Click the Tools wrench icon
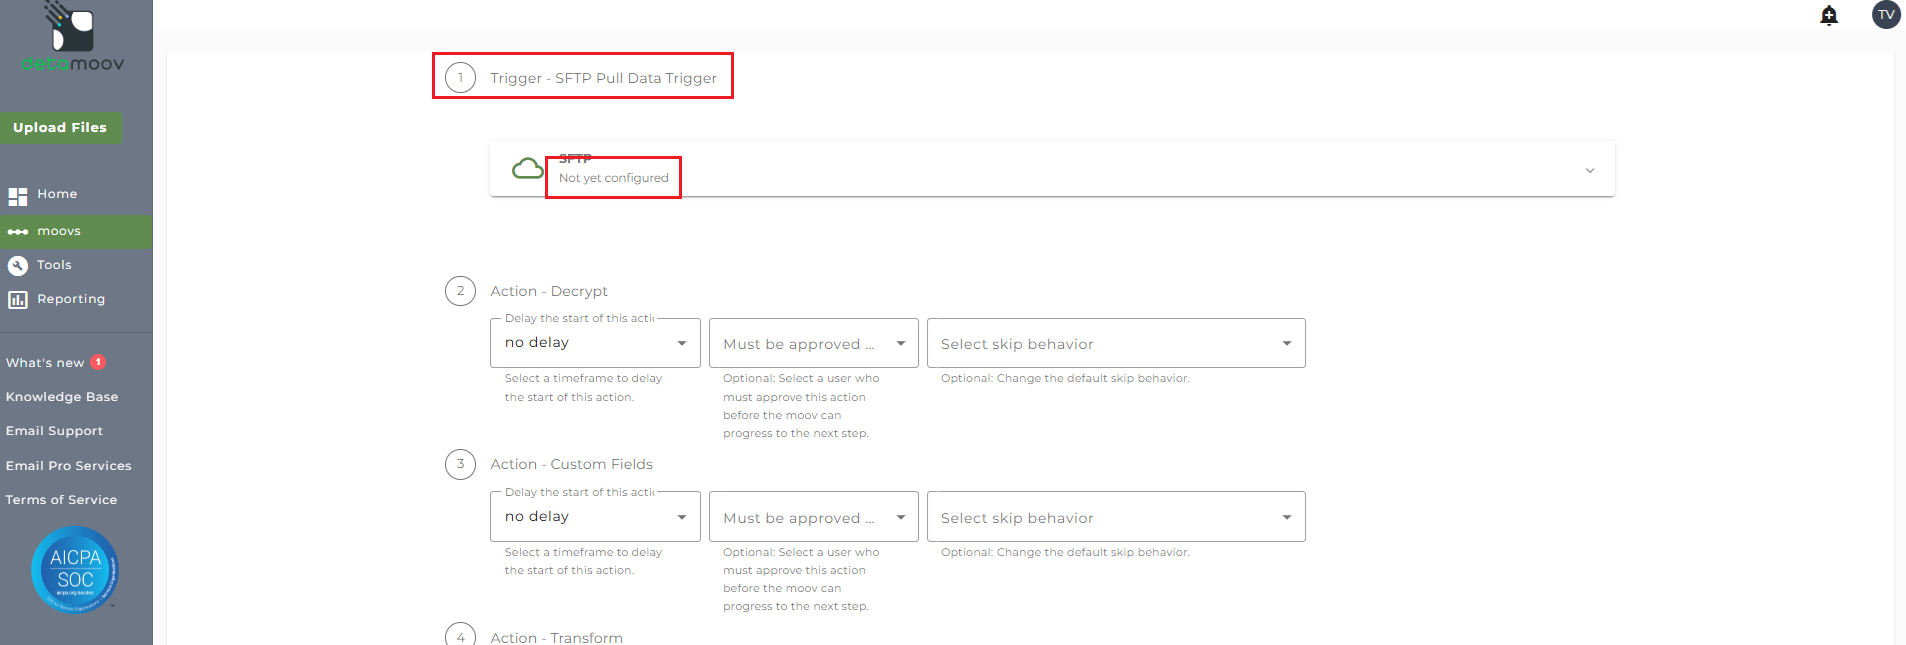 (x=18, y=266)
